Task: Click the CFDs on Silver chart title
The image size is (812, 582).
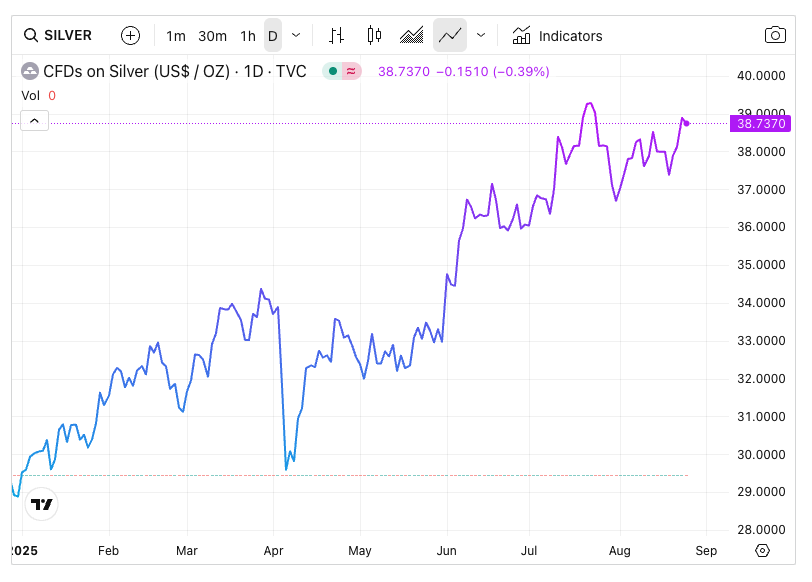Action: (175, 71)
